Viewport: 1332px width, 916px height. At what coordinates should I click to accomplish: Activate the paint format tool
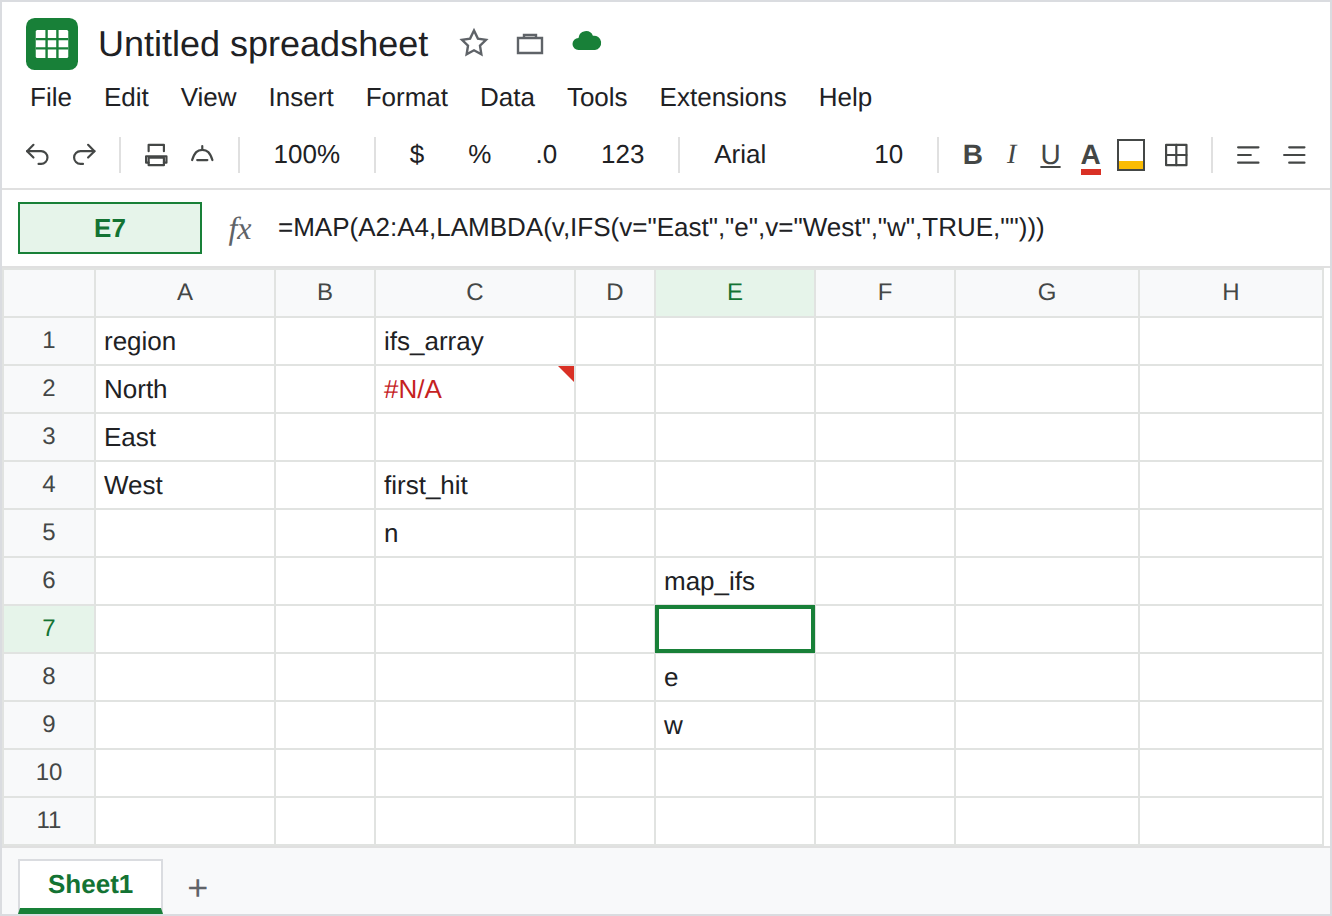[203, 155]
